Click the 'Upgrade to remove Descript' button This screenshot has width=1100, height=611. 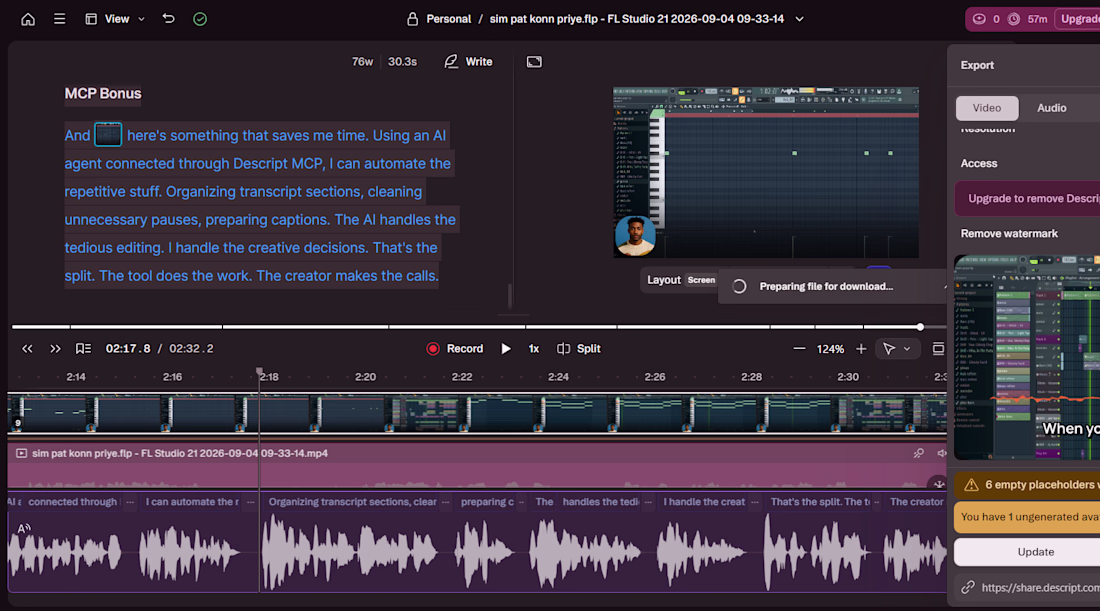coord(1028,199)
